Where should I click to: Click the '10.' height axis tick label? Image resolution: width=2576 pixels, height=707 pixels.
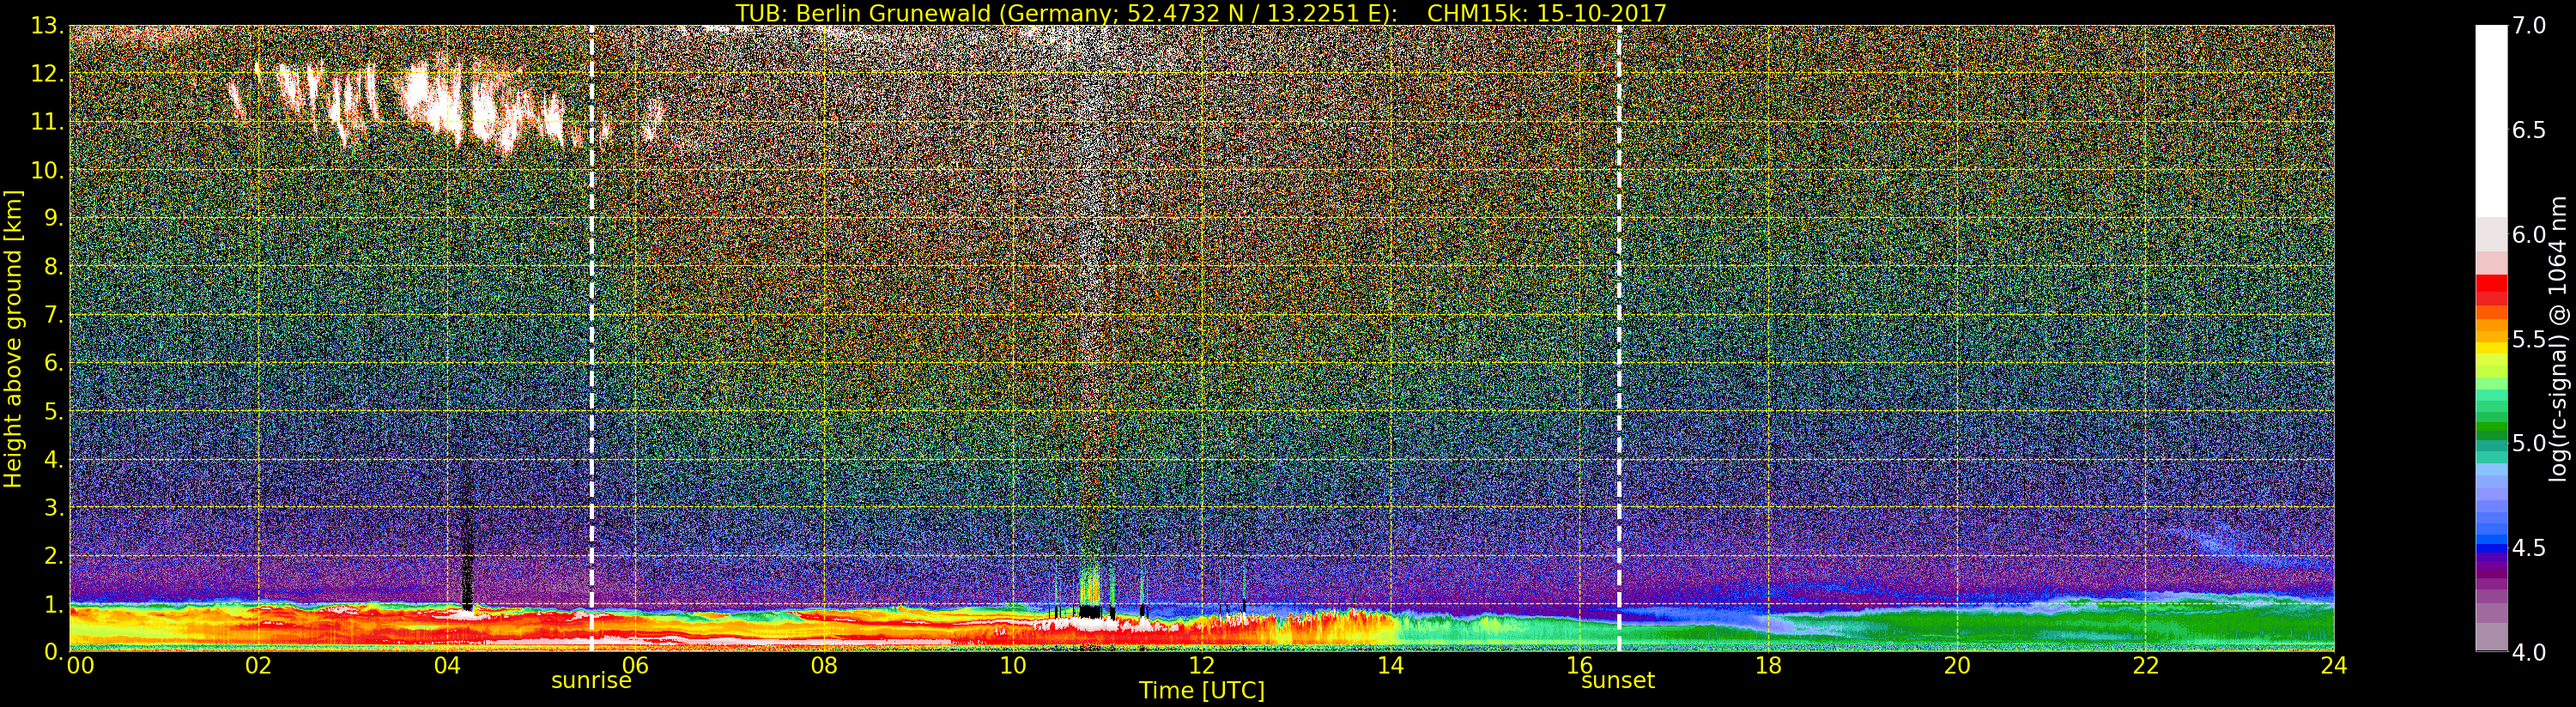tap(48, 170)
